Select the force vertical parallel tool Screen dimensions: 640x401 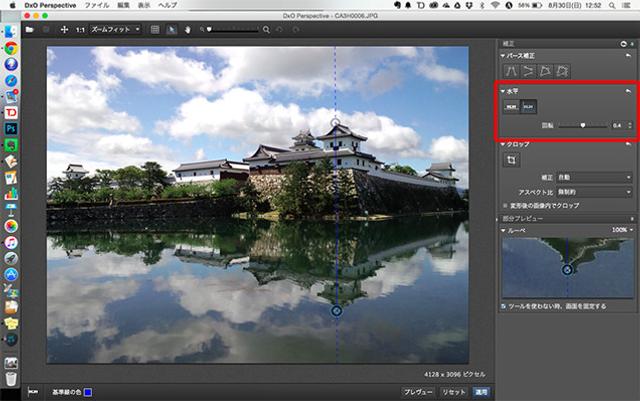click(x=512, y=70)
